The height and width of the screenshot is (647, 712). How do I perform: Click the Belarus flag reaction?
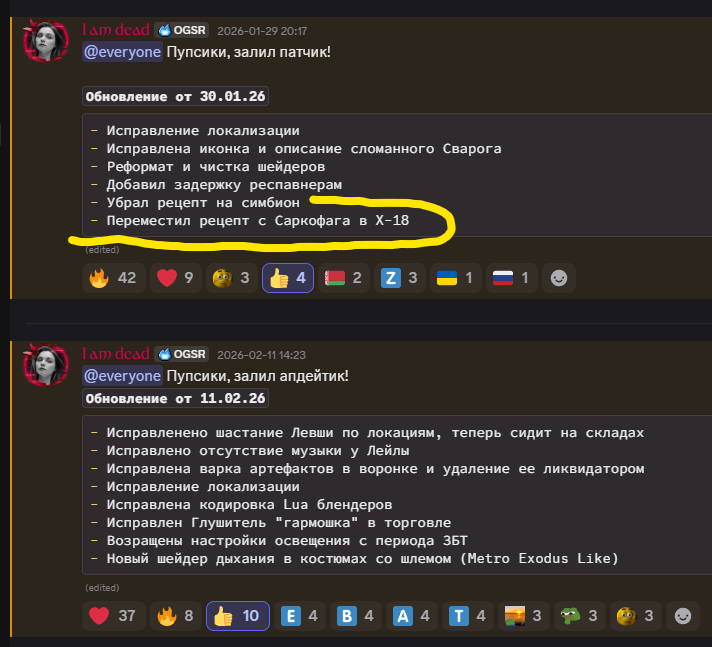pyautogui.click(x=344, y=278)
